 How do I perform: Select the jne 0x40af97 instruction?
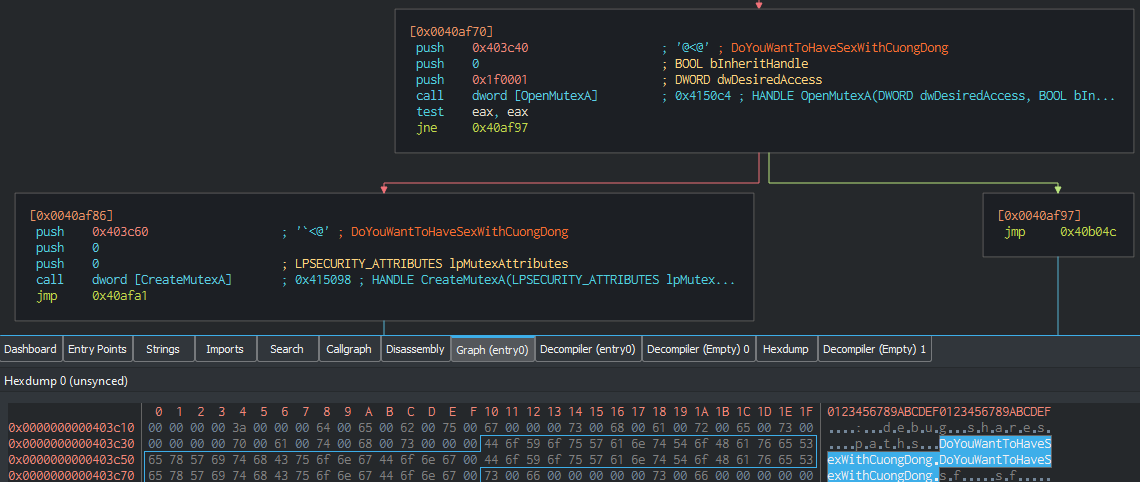[472, 128]
